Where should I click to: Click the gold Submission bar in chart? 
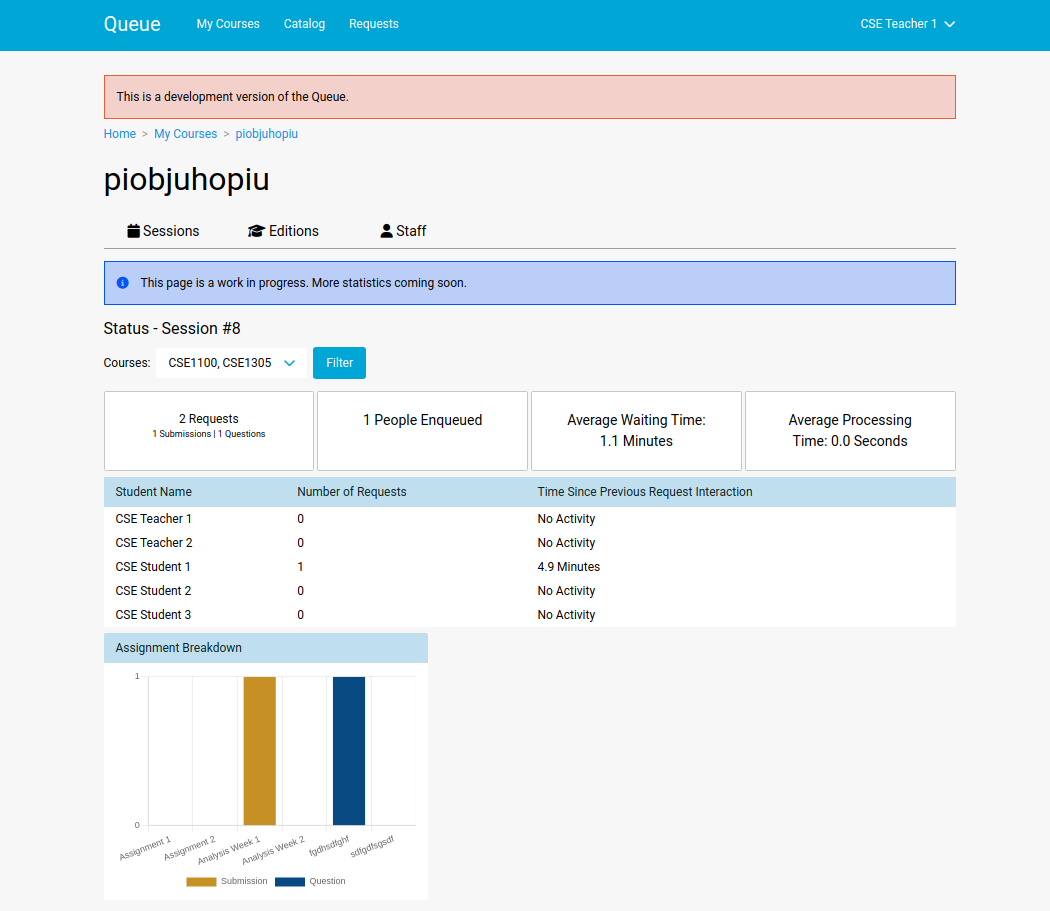click(260, 751)
